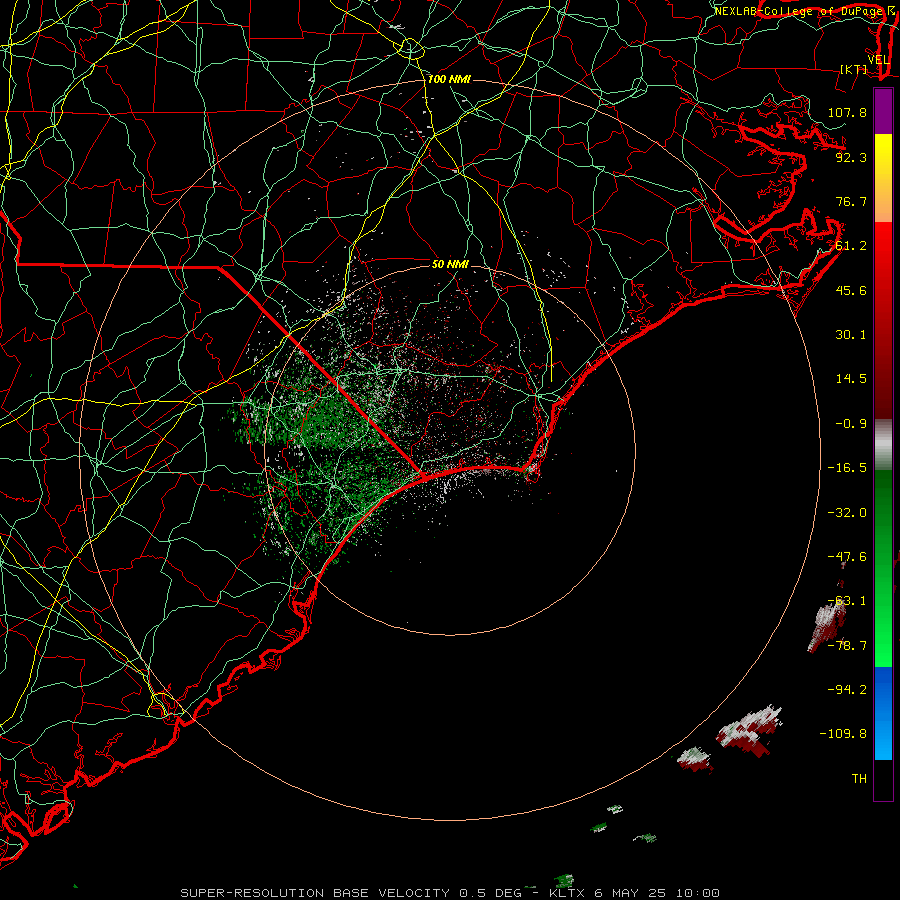Select the -0.9 scale value

(x=851, y=423)
